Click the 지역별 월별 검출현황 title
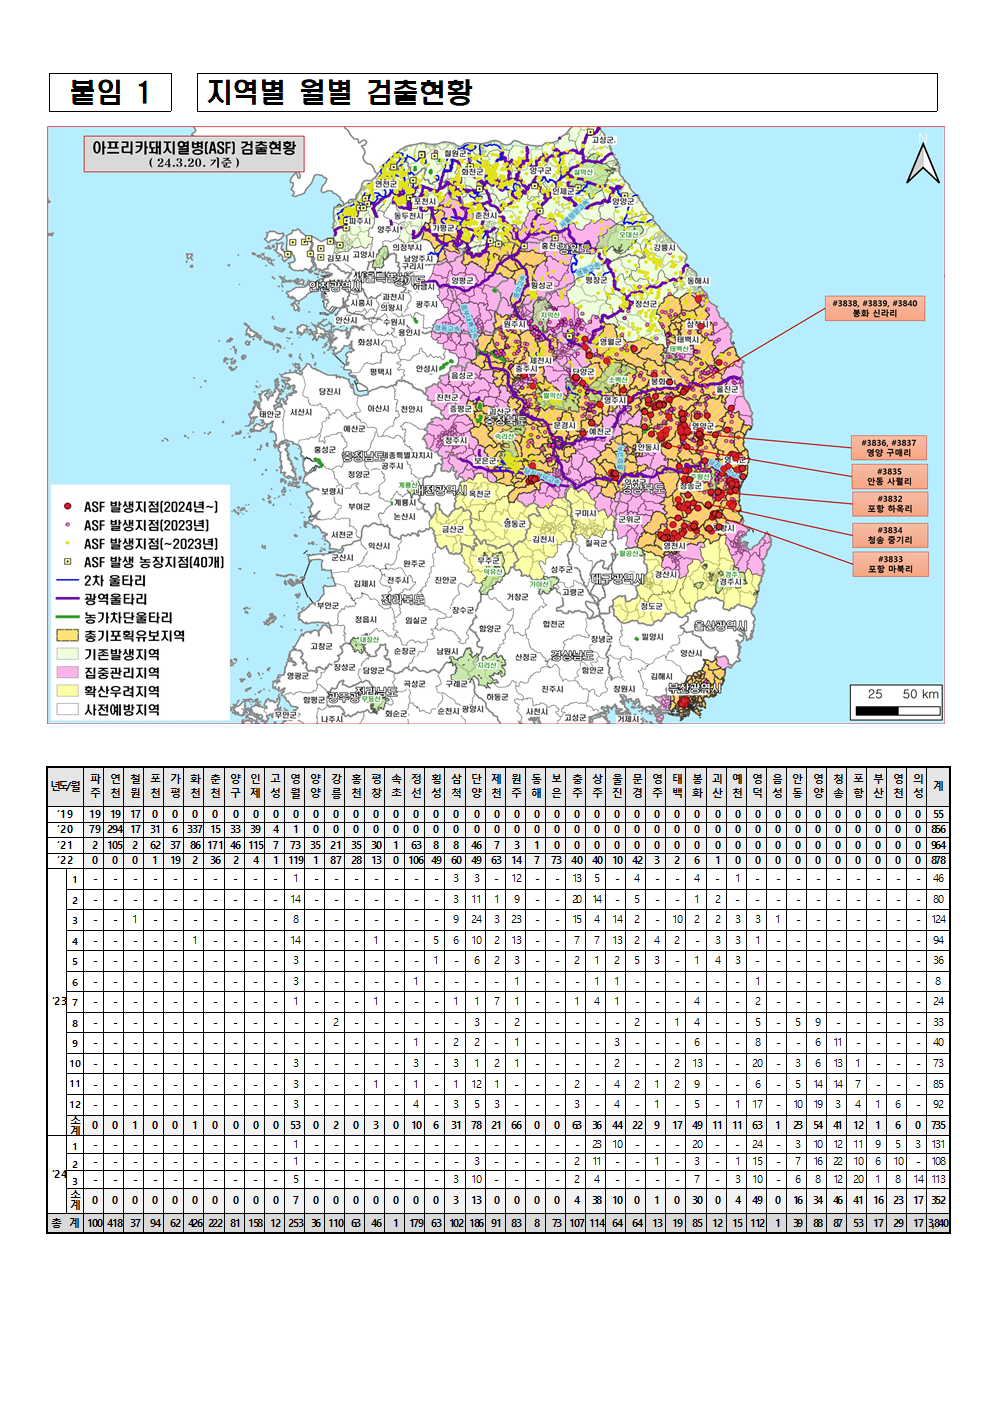Image resolution: width=992 pixels, height=1403 pixels. [x=340, y=93]
